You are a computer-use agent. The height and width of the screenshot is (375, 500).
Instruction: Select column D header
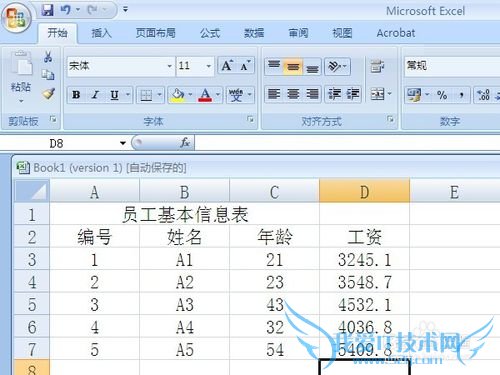(x=364, y=191)
